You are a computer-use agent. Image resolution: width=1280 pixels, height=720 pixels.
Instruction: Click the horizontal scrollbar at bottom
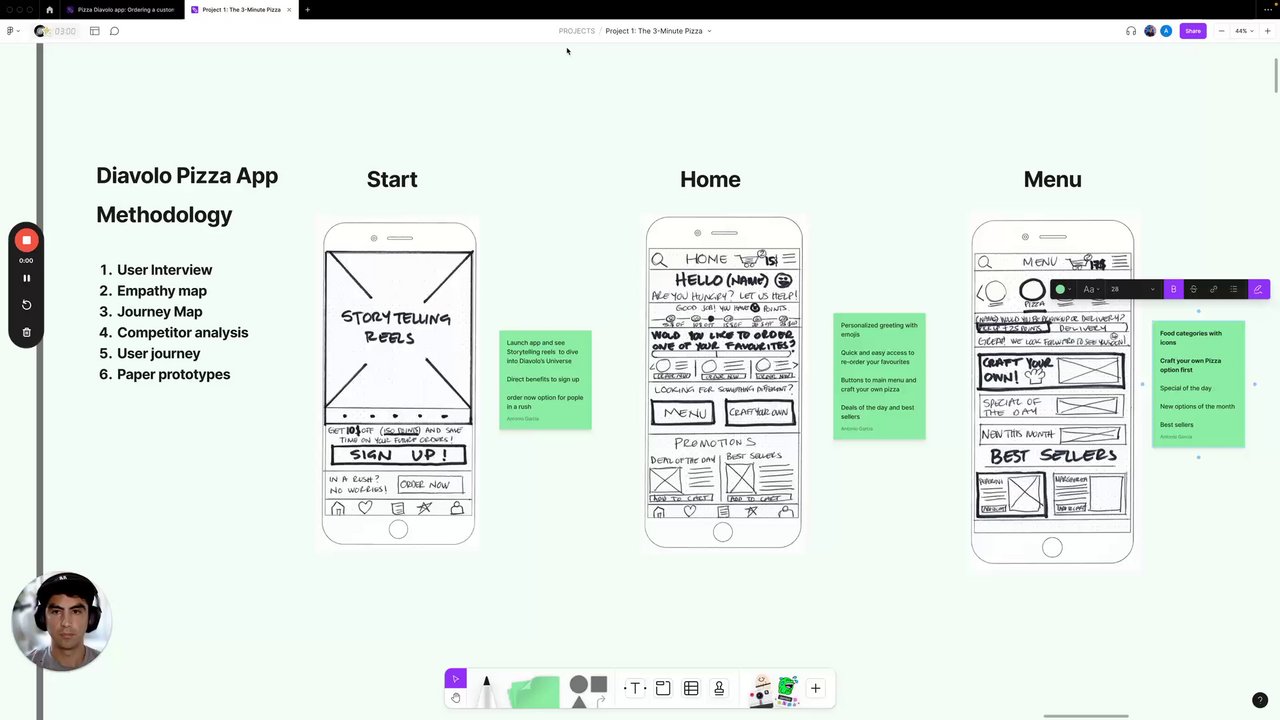tap(1086, 716)
